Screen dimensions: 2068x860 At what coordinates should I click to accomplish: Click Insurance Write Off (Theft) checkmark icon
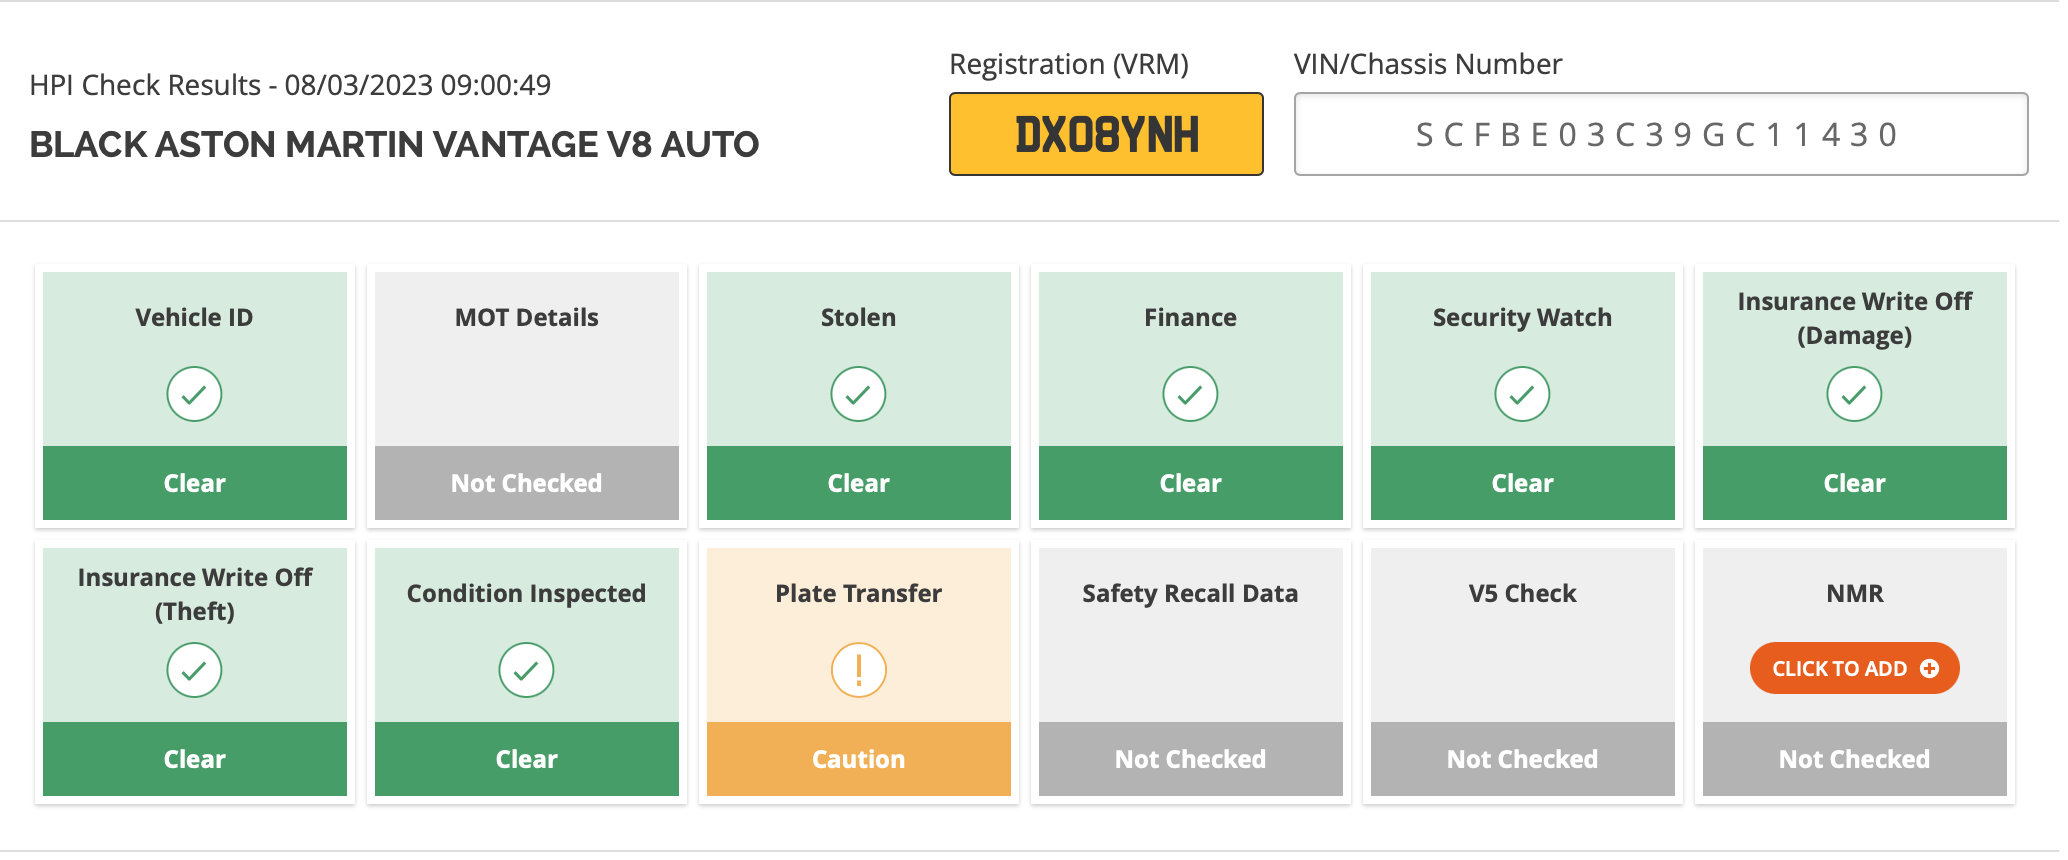click(194, 670)
